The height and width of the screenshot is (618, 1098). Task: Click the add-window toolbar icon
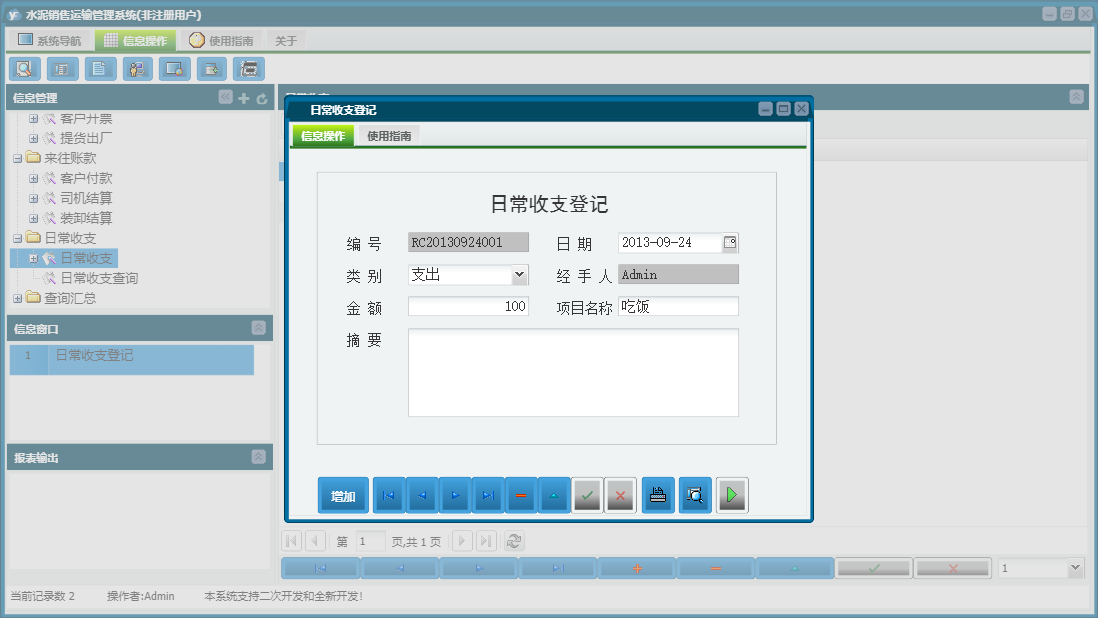click(x=211, y=69)
